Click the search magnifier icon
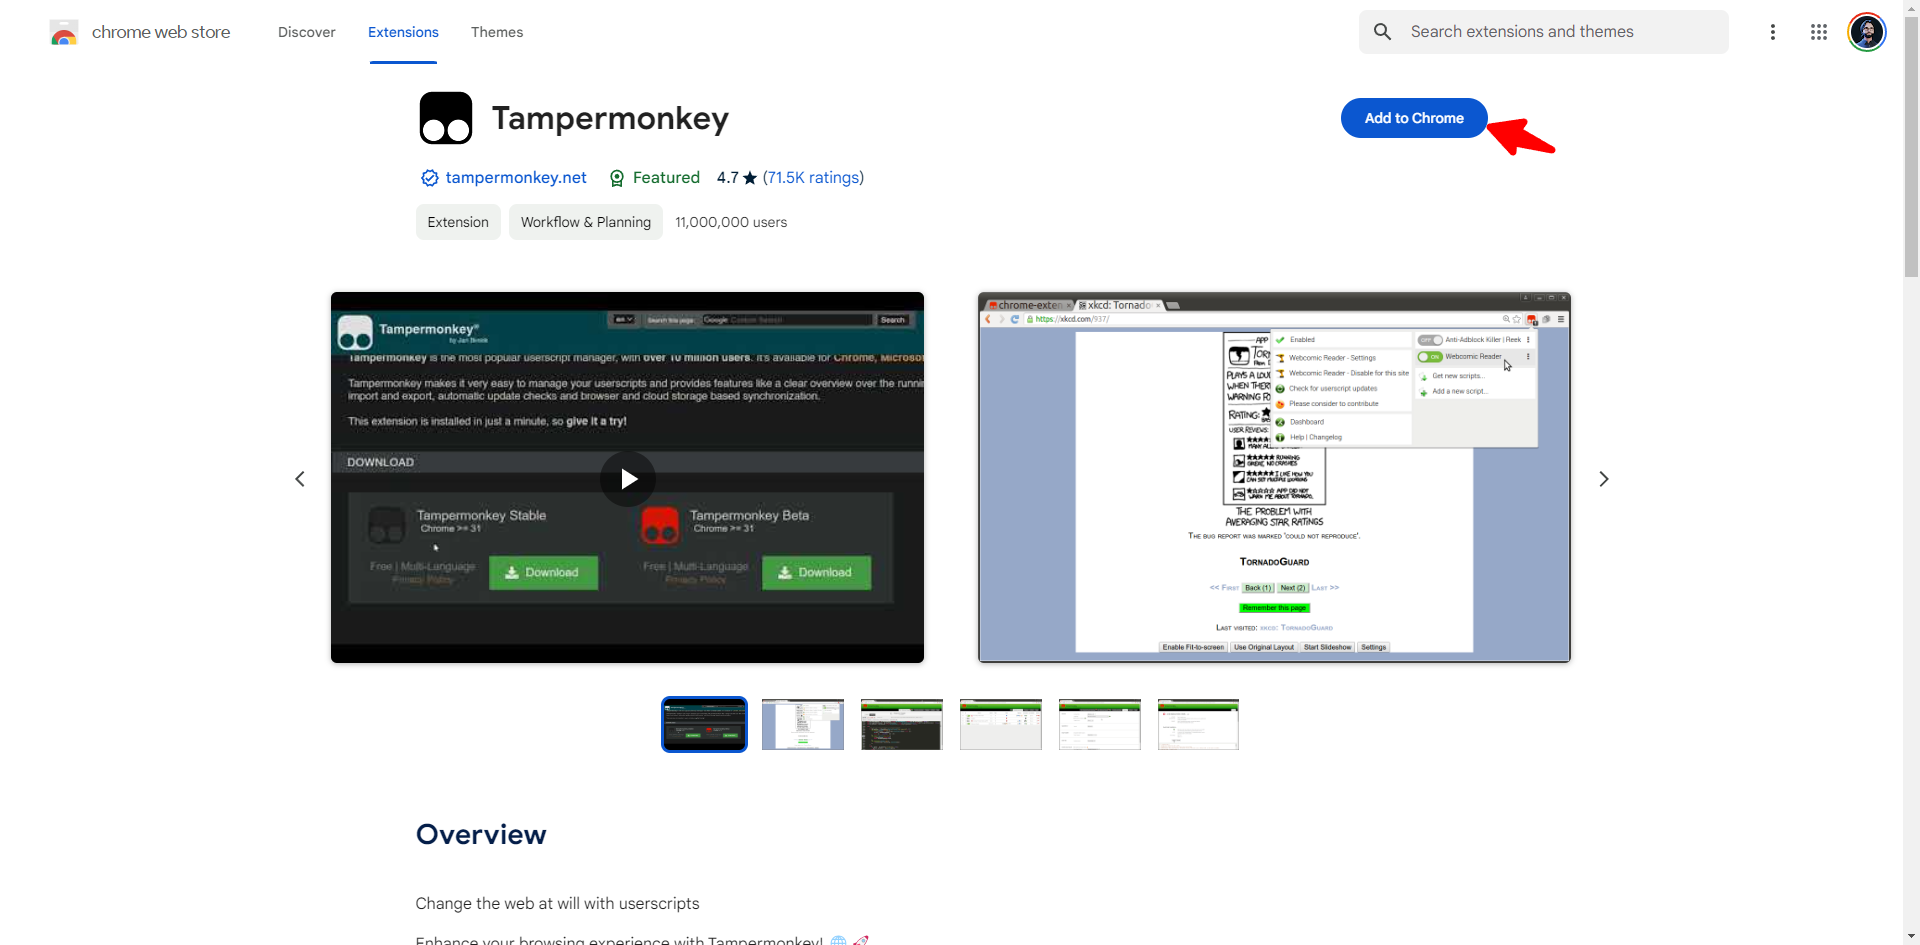This screenshot has height=945, width=1920. click(1382, 32)
